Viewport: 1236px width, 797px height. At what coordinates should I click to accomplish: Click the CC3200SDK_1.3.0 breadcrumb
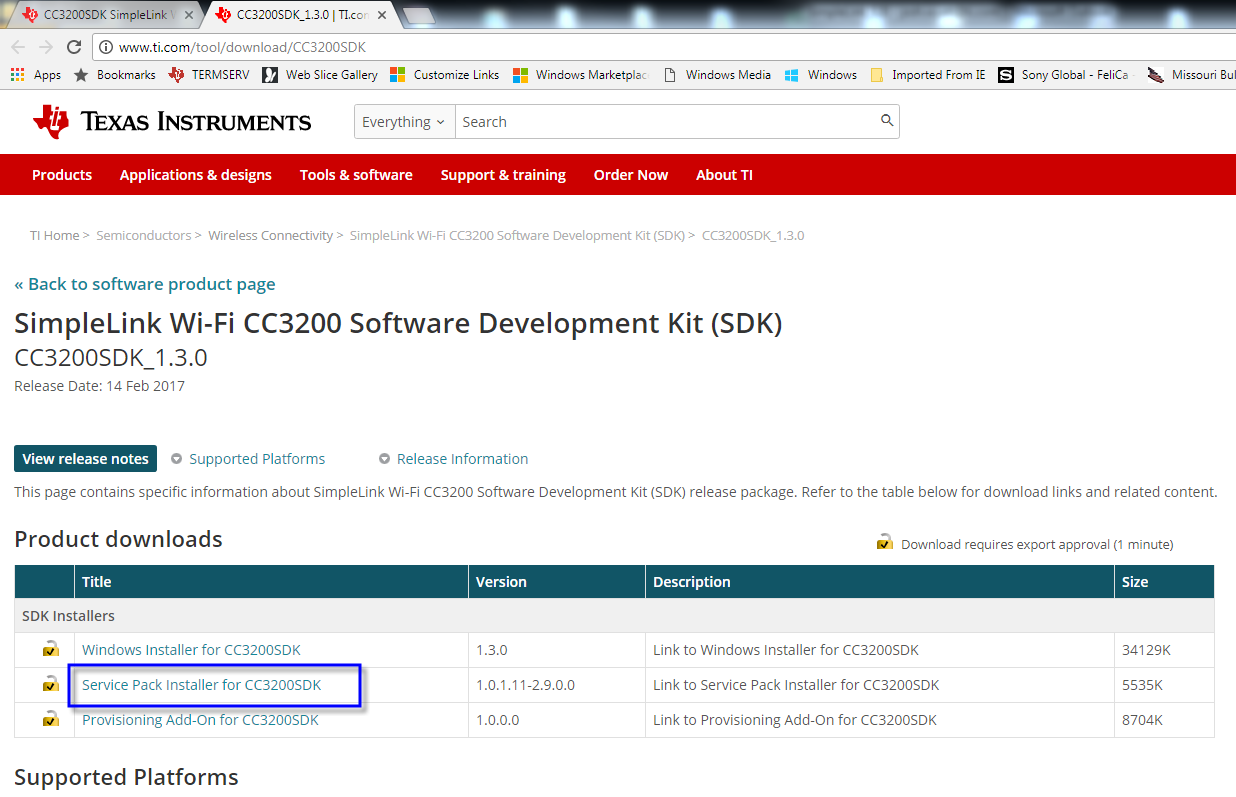[x=753, y=236]
